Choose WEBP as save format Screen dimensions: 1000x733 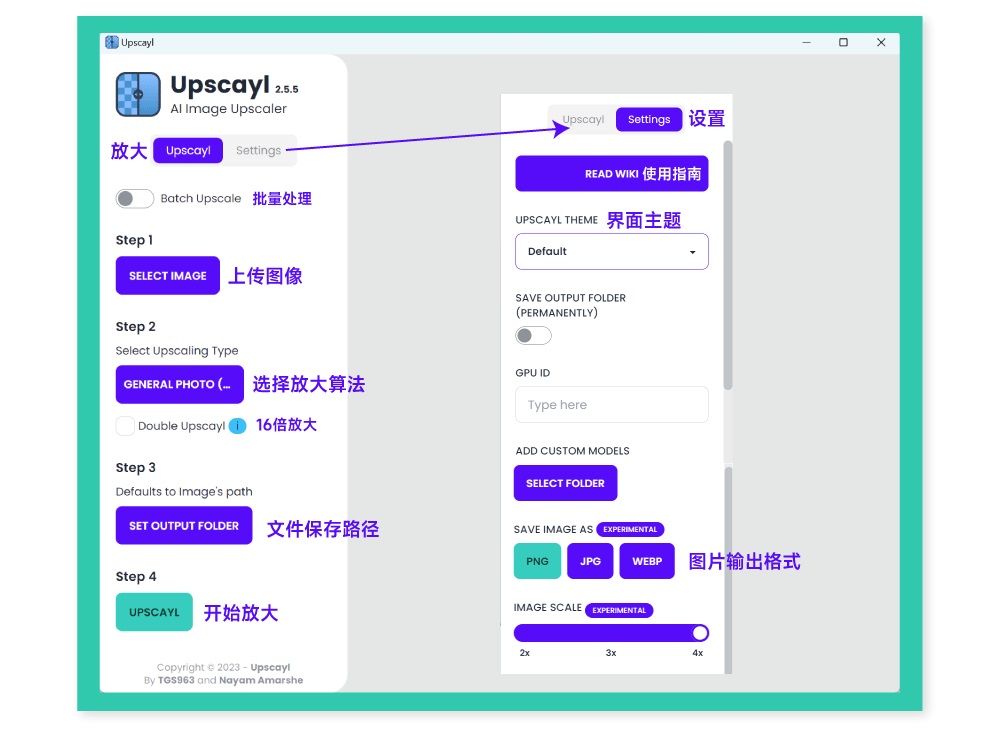[647, 561]
